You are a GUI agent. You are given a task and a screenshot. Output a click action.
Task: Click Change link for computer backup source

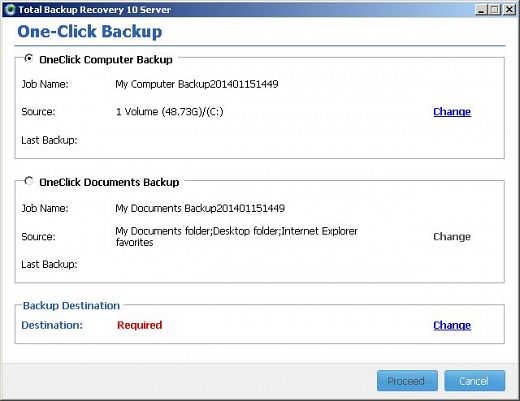[452, 111]
